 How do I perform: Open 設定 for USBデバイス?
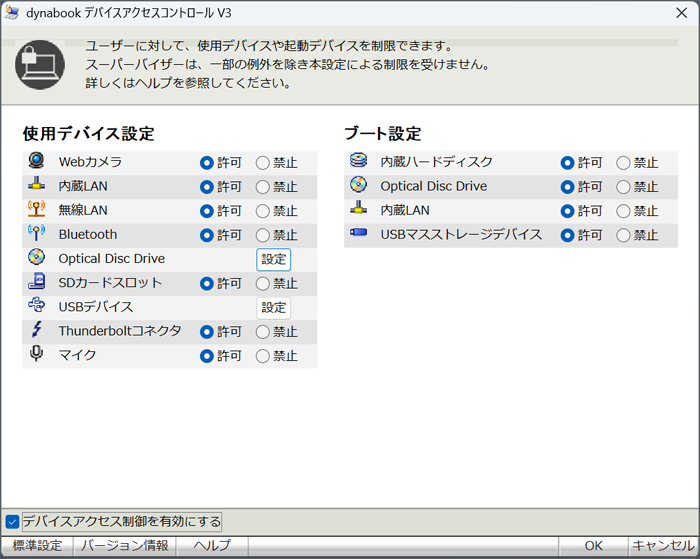pos(273,308)
